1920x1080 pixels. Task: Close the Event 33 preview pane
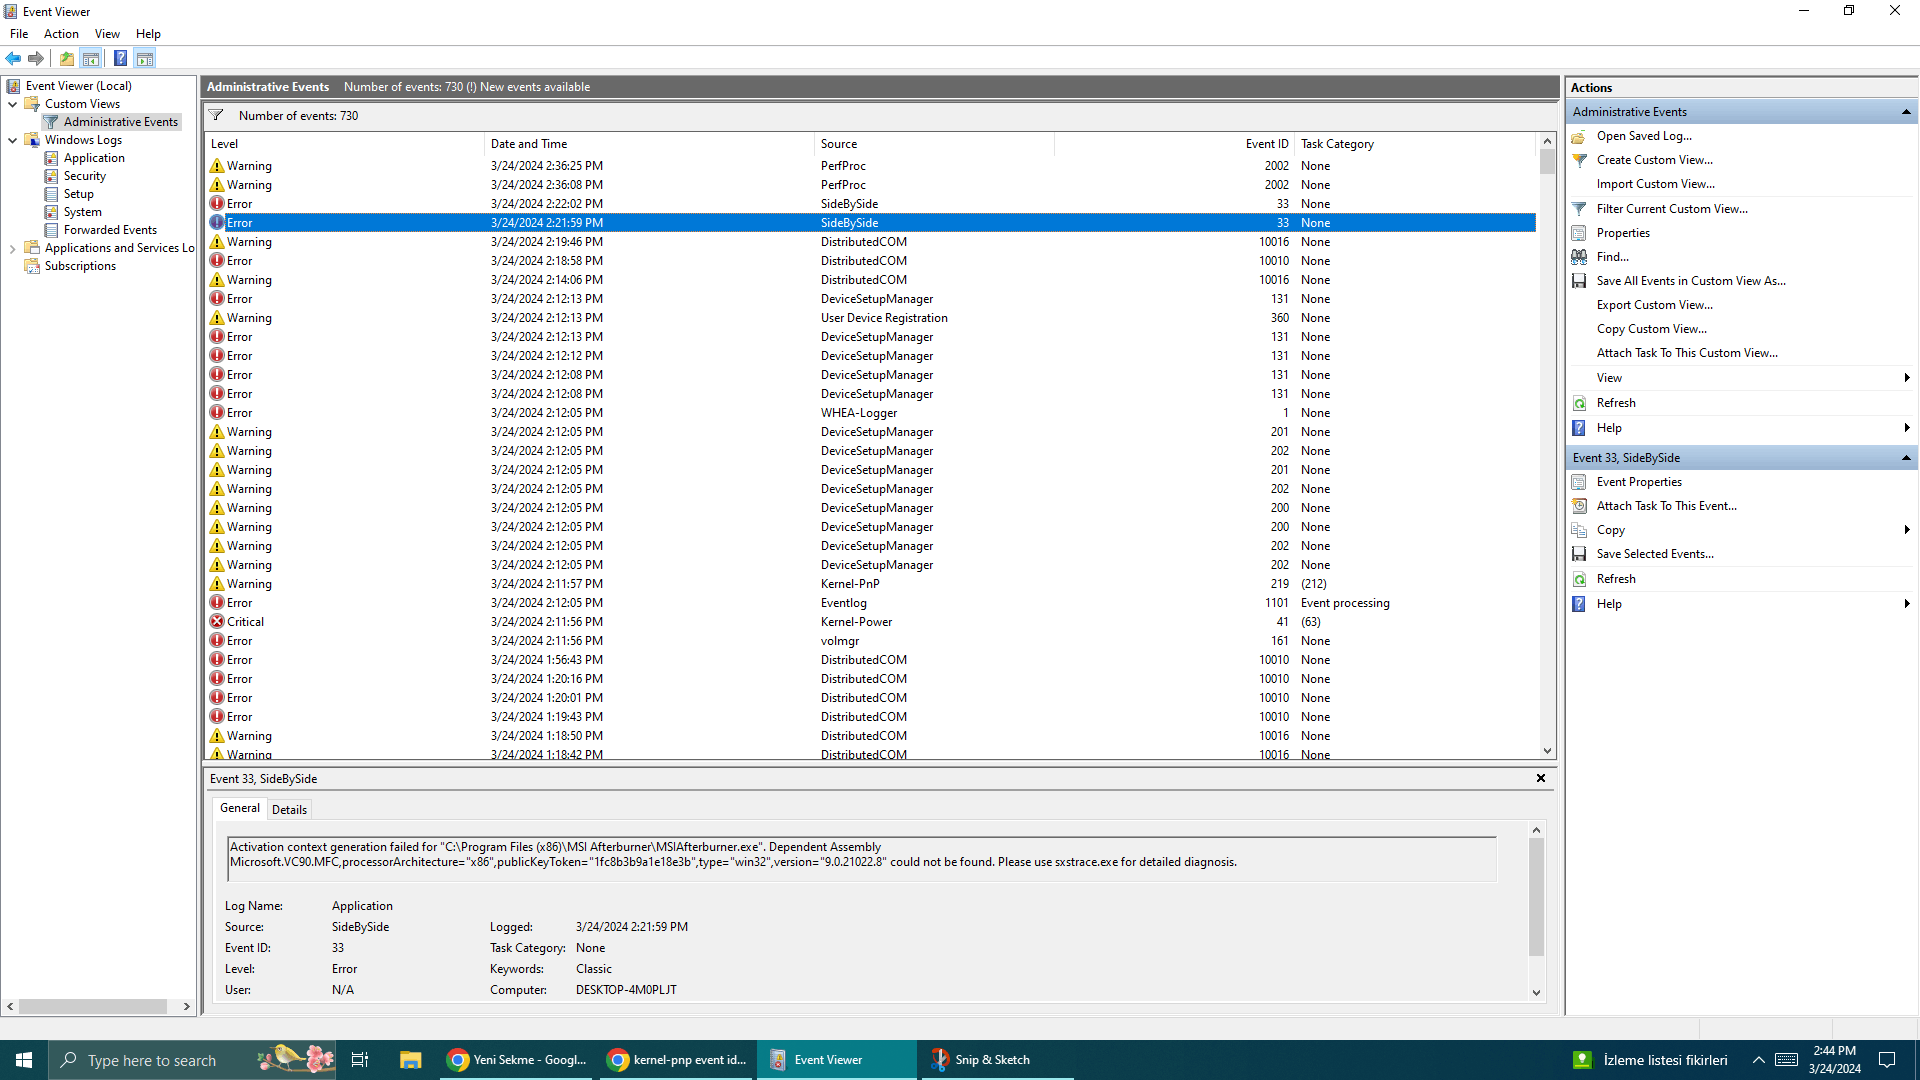pos(1541,778)
